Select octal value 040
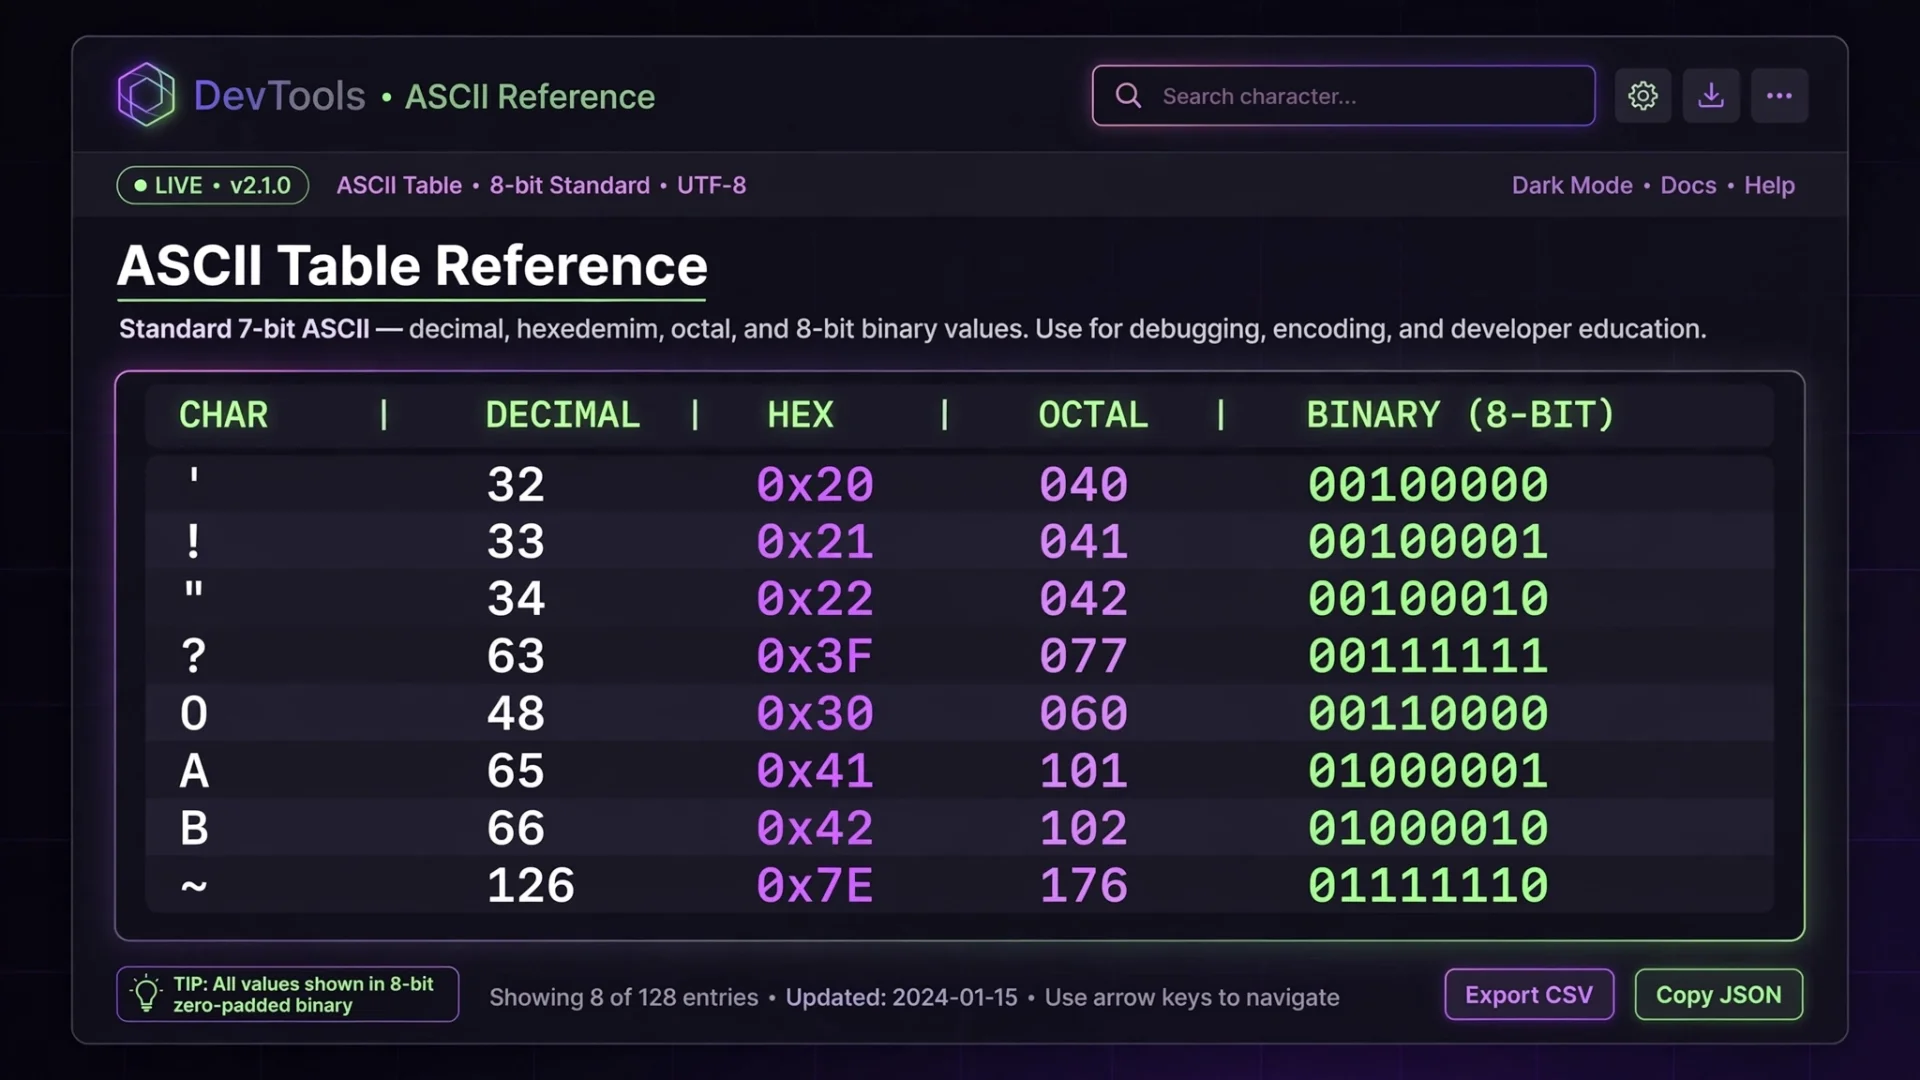Screen dimensions: 1920x1080 1084,485
